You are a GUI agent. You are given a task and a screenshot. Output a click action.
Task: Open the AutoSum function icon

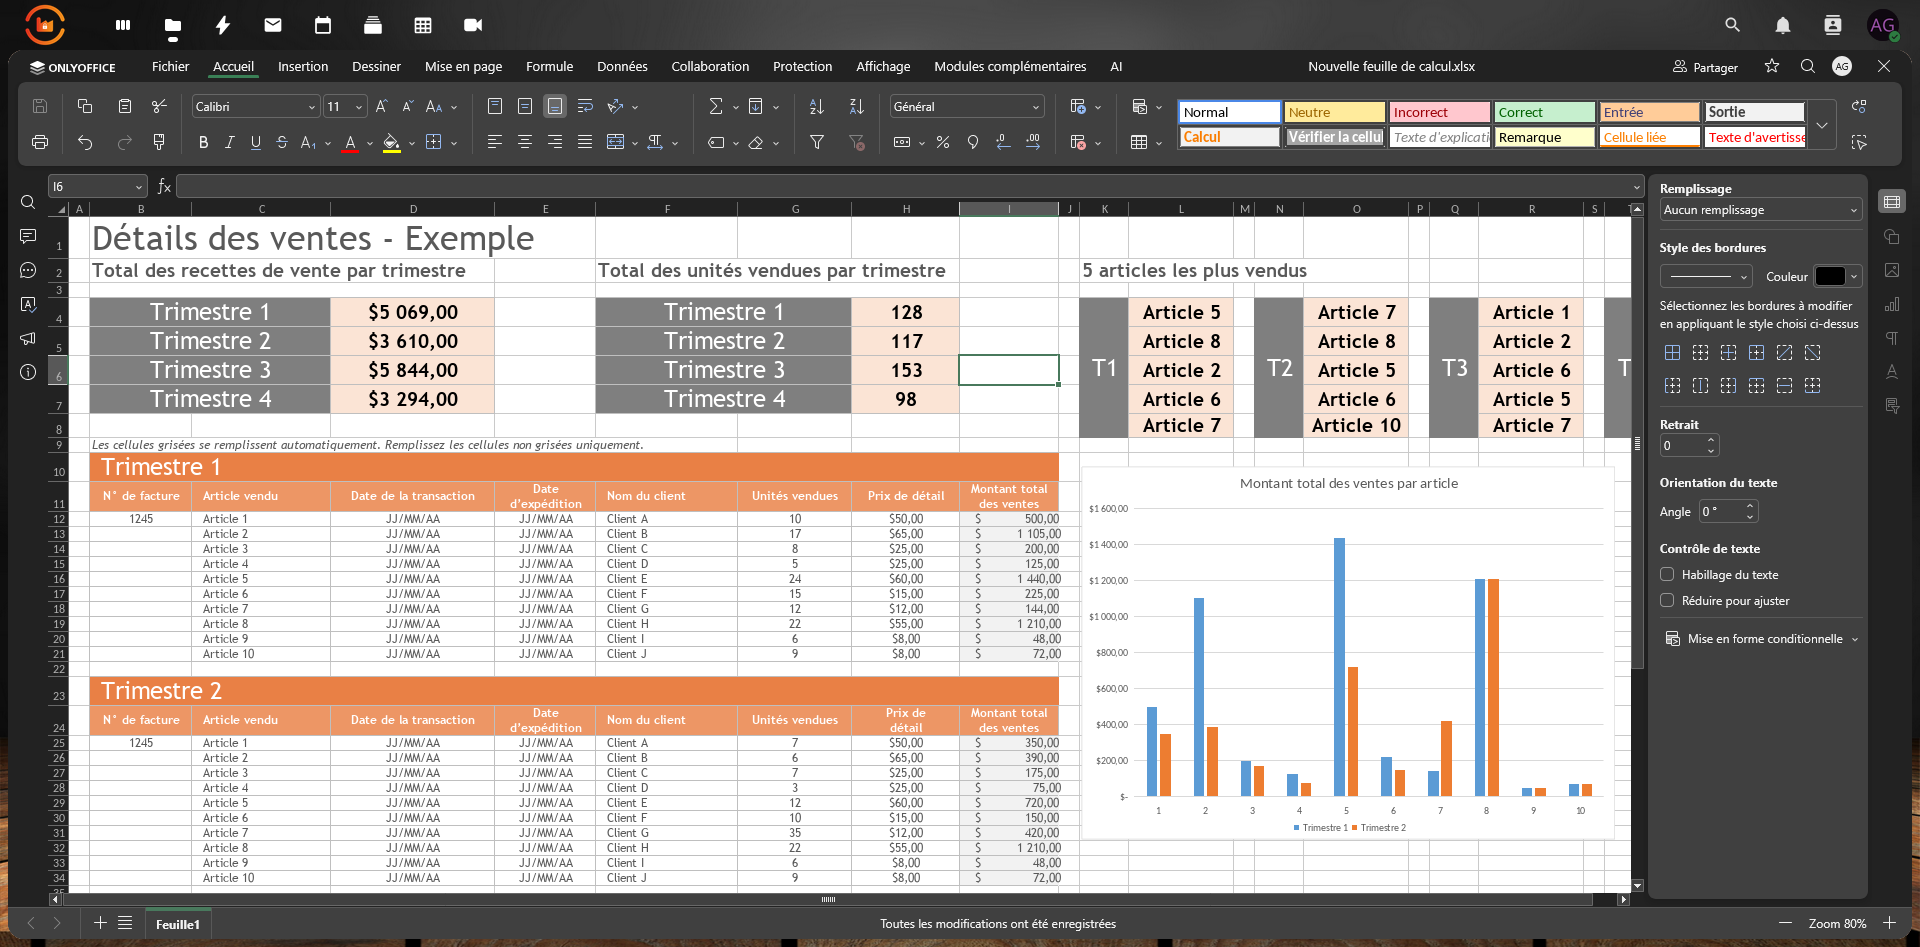pos(714,106)
